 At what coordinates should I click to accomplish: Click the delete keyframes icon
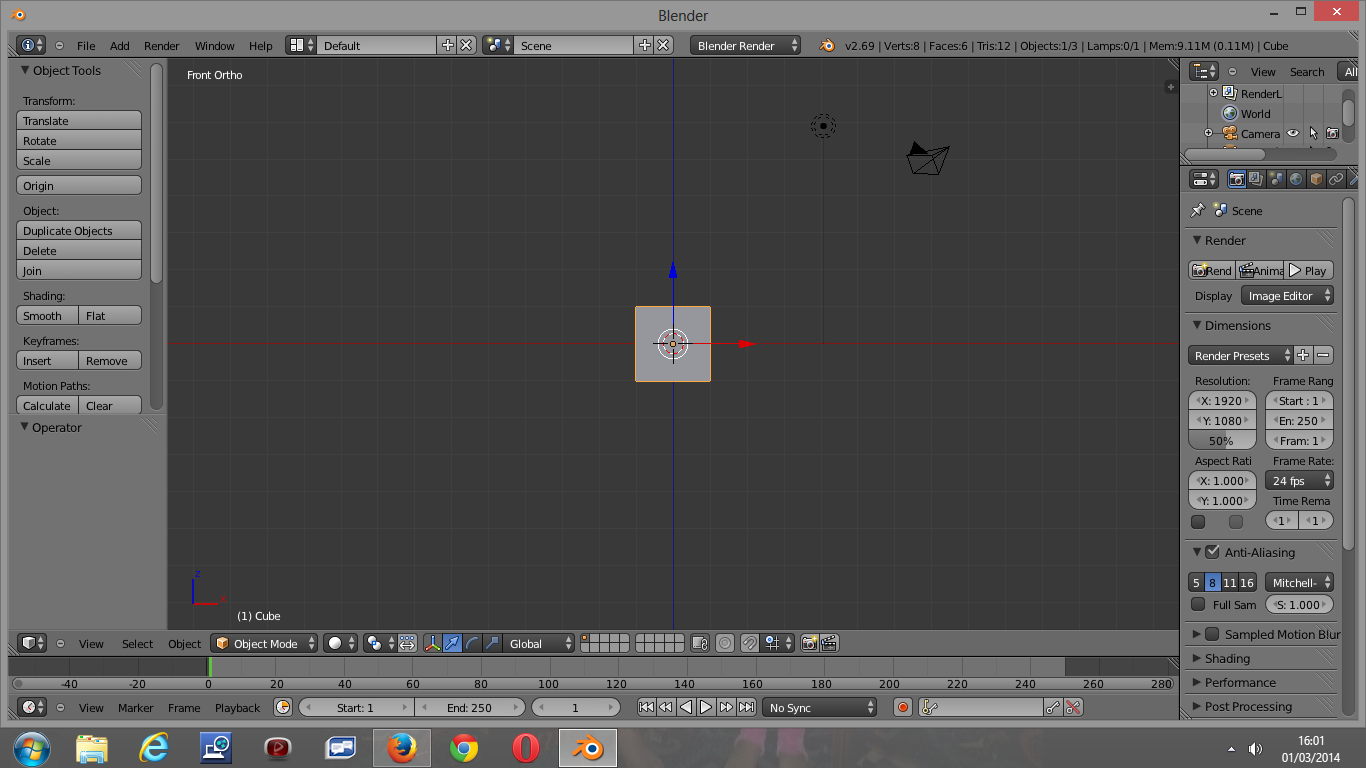click(1073, 707)
